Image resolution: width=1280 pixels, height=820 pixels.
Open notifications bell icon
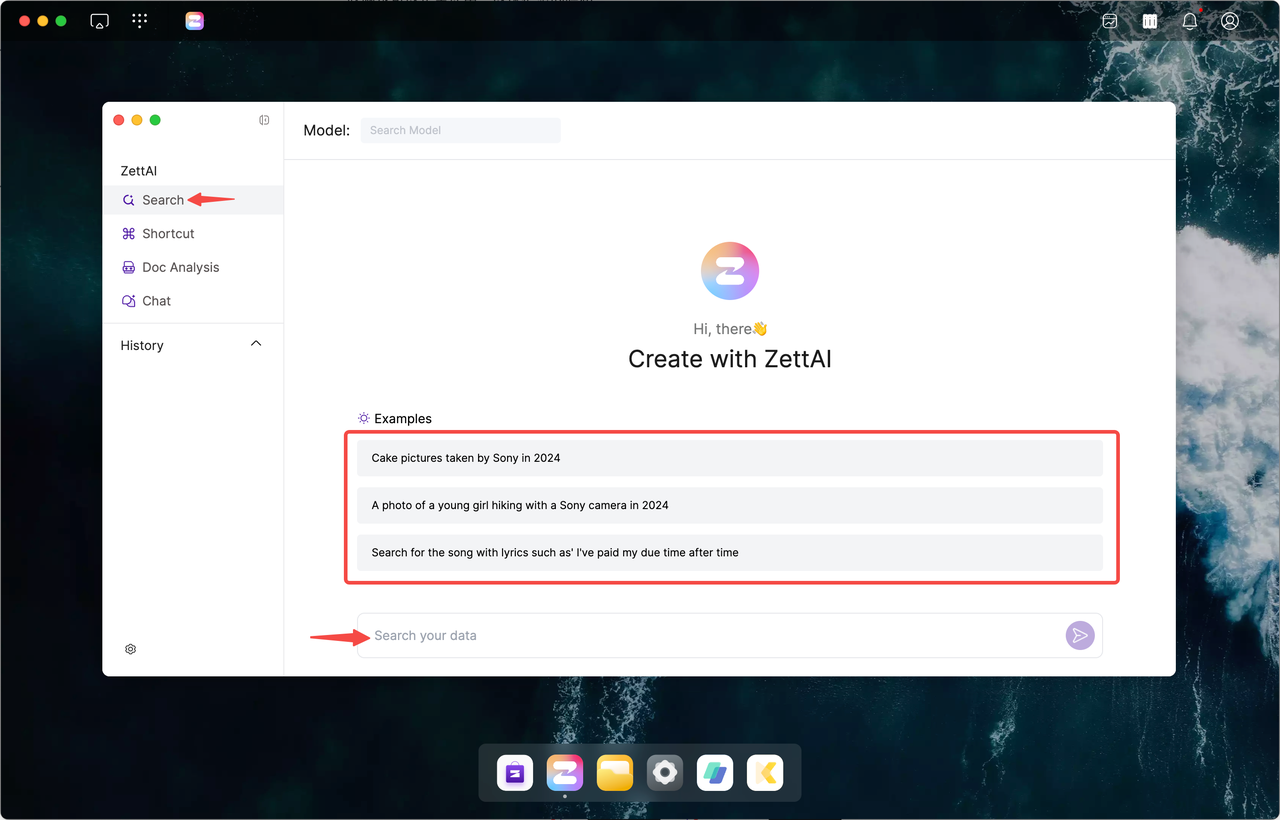coord(1190,21)
